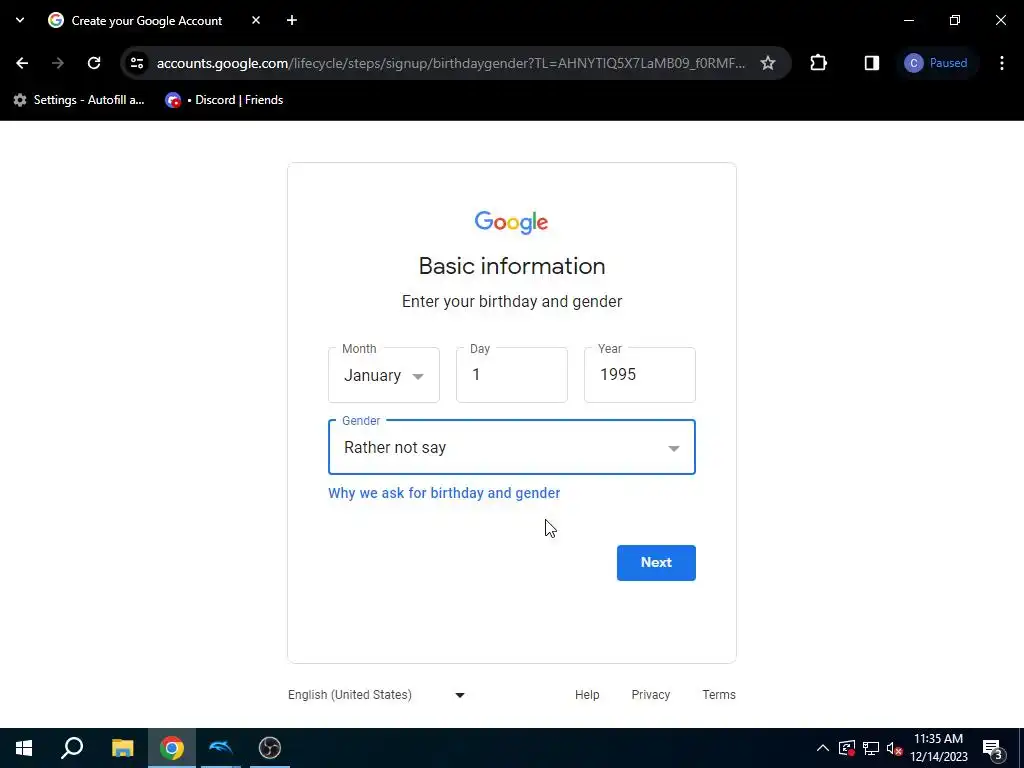The width and height of the screenshot is (1024, 768).
Task: Click the address bar URL
Action: (451, 63)
